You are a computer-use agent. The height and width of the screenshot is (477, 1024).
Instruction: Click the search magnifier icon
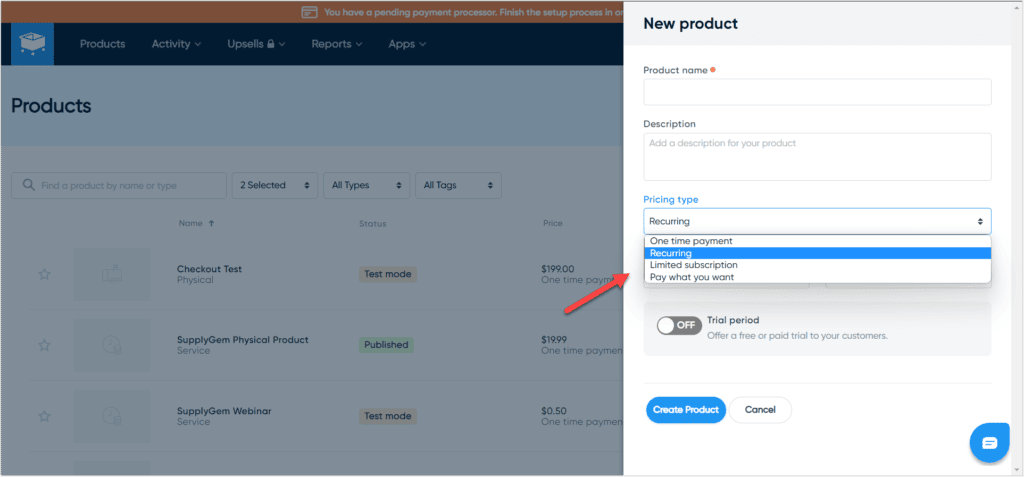point(28,185)
